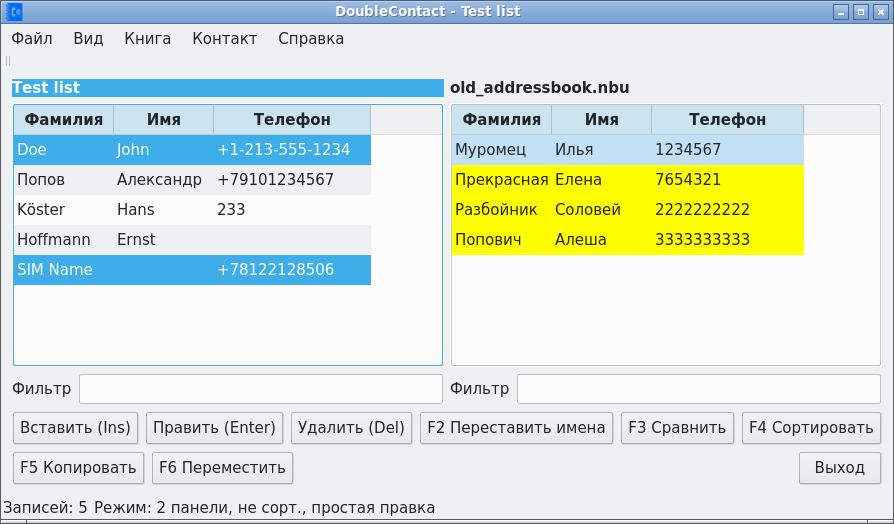This screenshot has width=894, height=524.
Task: Click the Test list panel title
Action: pos(227,88)
